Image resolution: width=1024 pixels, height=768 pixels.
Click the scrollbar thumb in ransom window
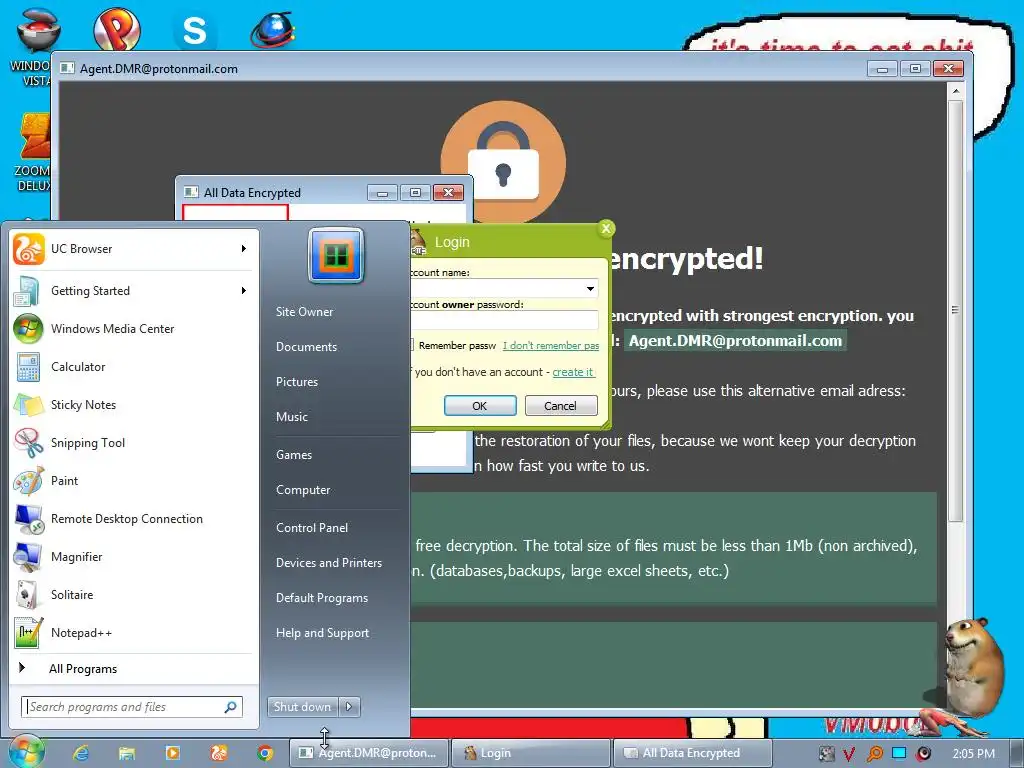pyautogui.click(x=955, y=310)
